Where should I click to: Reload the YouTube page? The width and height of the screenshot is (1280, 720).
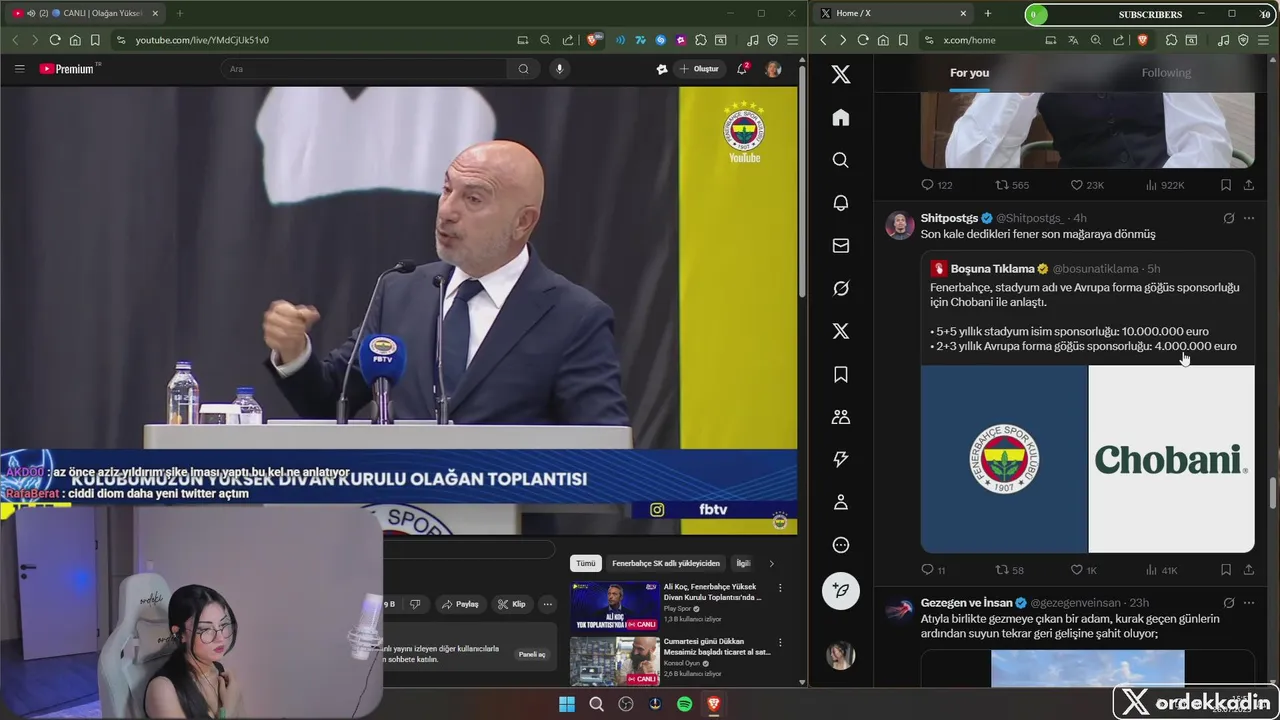tap(55, 40)
